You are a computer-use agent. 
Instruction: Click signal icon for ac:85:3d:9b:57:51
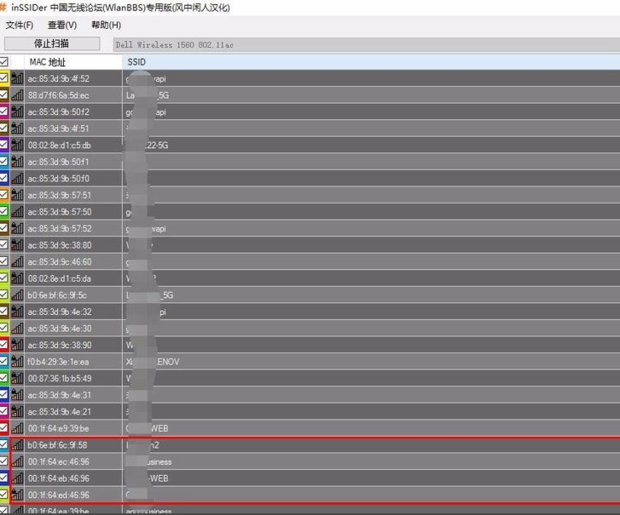pos(17,195)
